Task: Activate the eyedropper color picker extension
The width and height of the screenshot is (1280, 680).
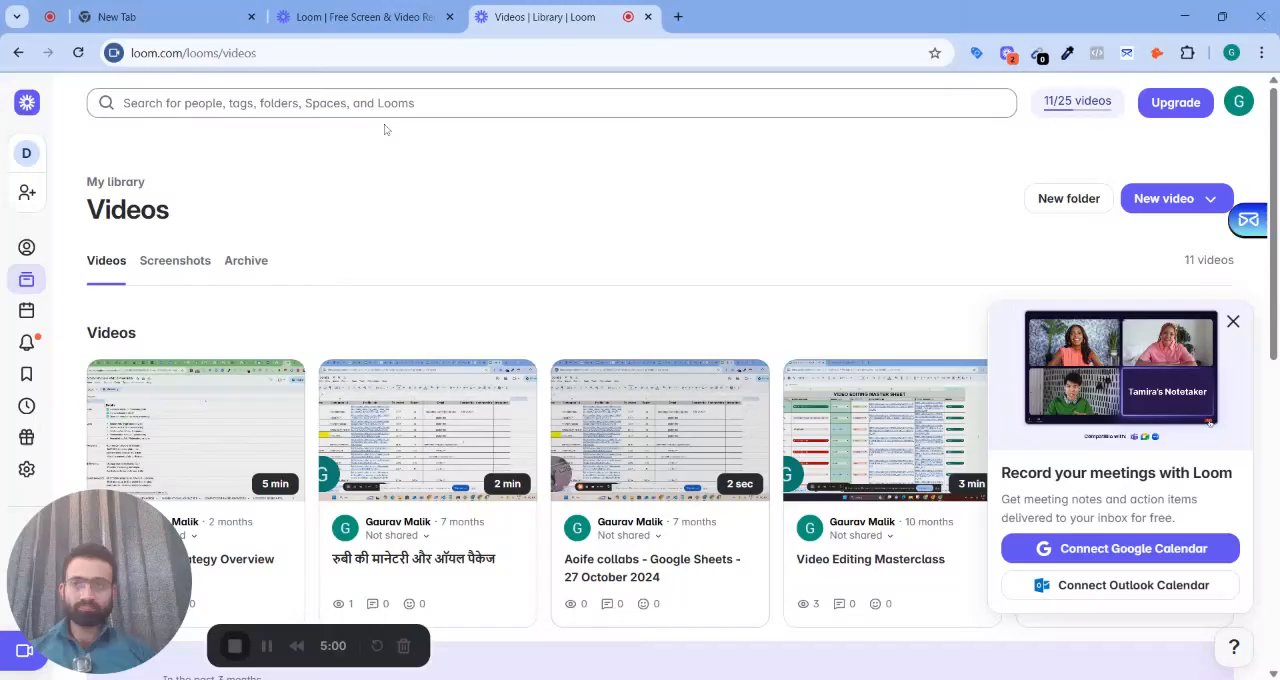Action: (x=1067, y=53)
